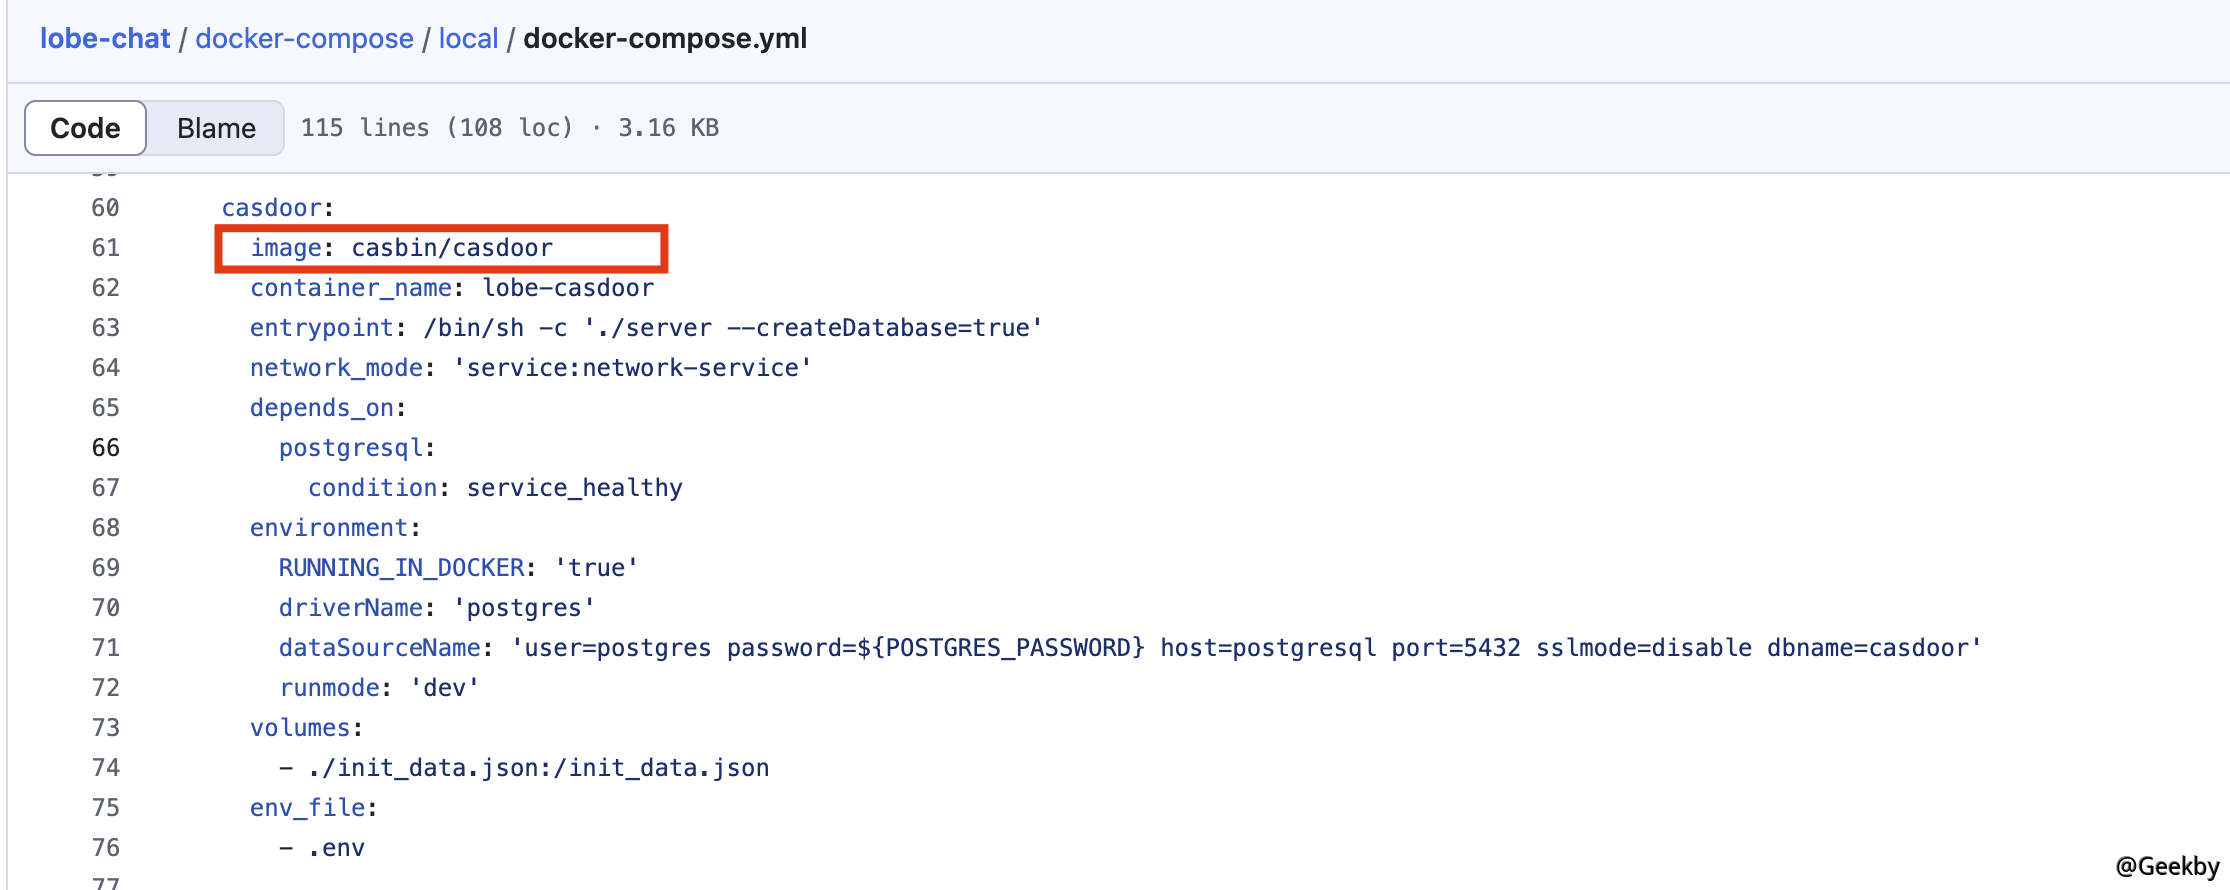Click line number 61 in the gutter
The width and height of the screenshot is (2230, 890).
pyautogui.click(x=105, y=248)
